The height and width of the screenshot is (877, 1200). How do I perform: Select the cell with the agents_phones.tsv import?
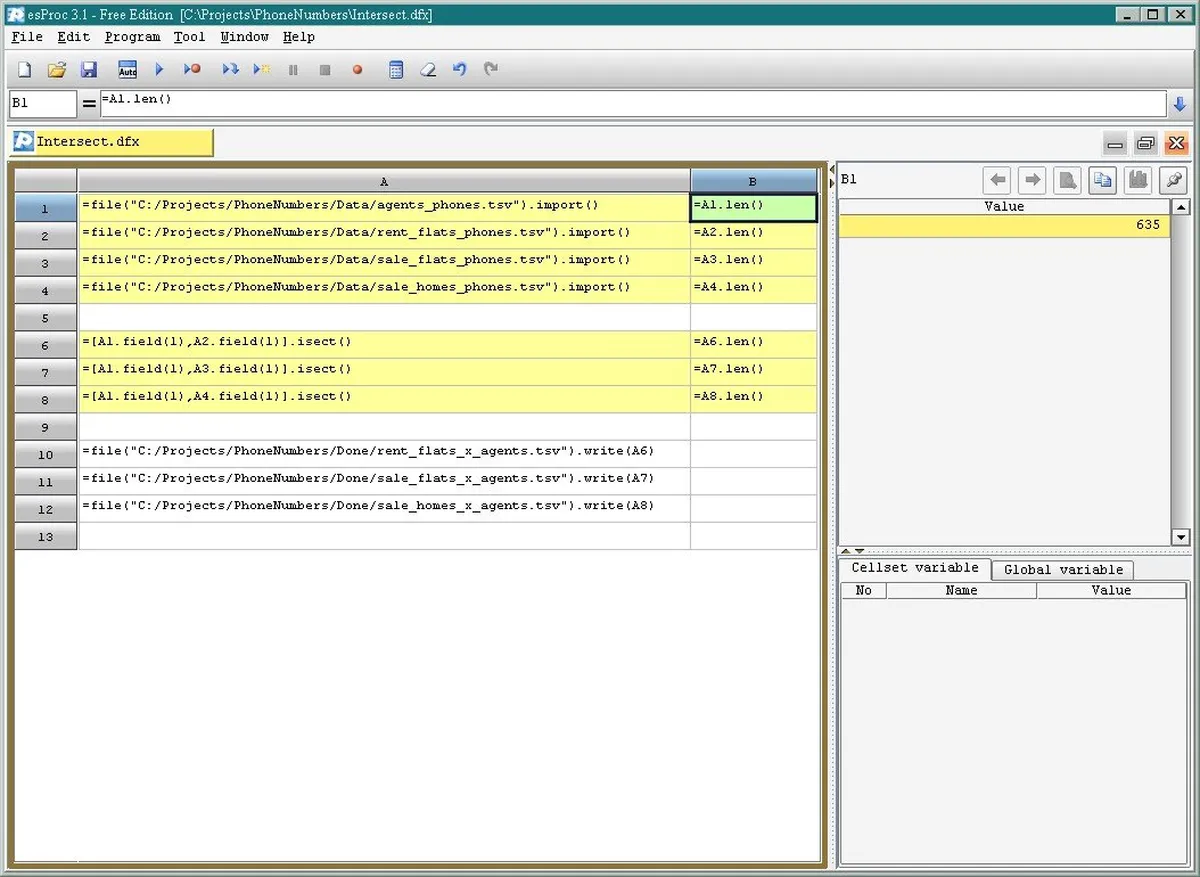click(x=384, y=208)
